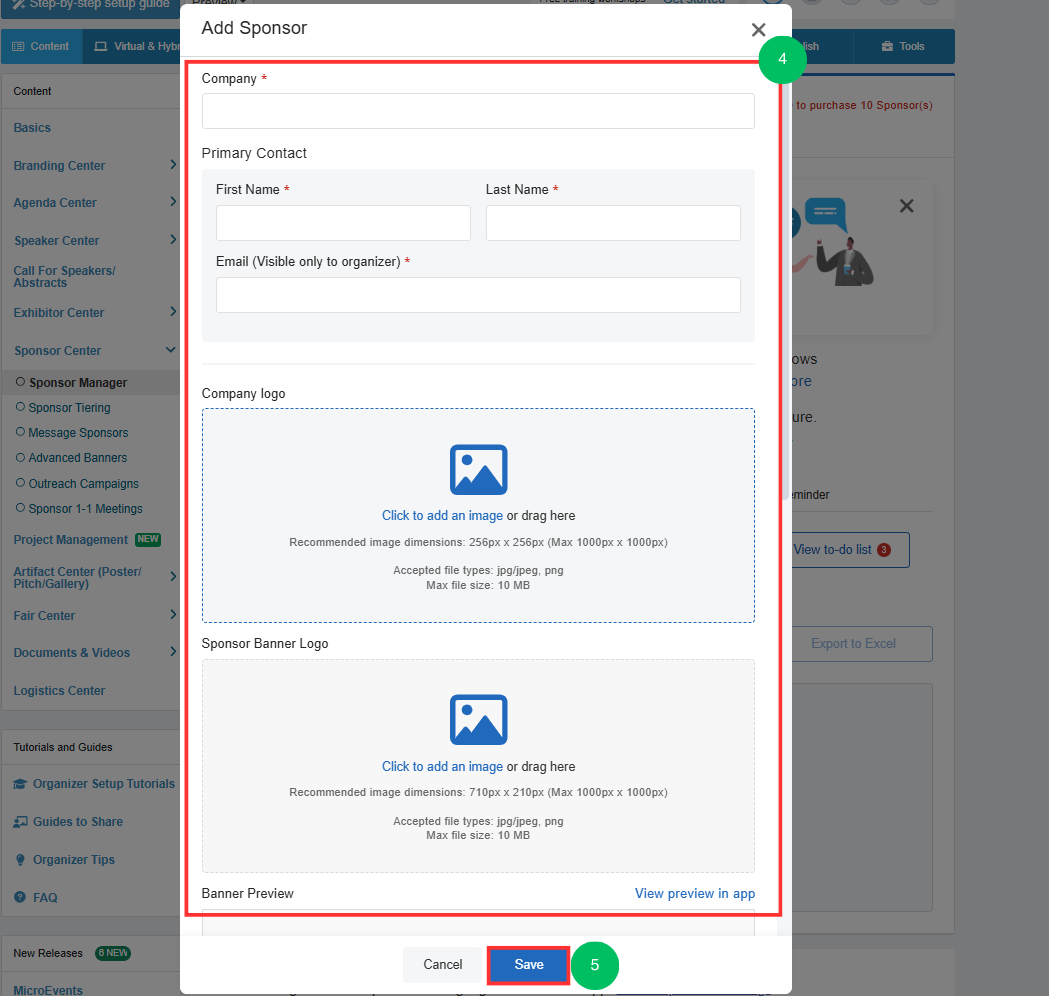Select Sponsor Tiering in sidebar
The width and height of the screenshot is (1049, 996).
70,408
